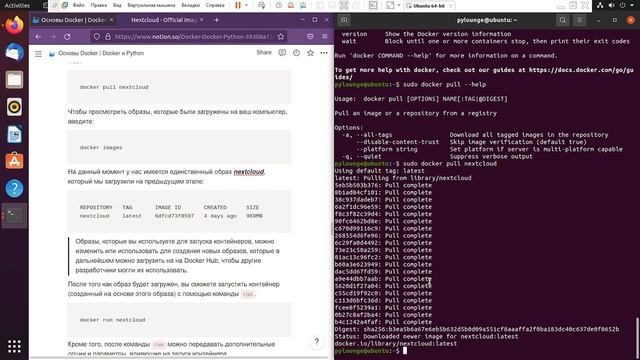The width and height of the screenshot is (640, 360).
Task: Open Ubuntu Software from the dock
Action: pyautogui.click(x=14, y=161)
